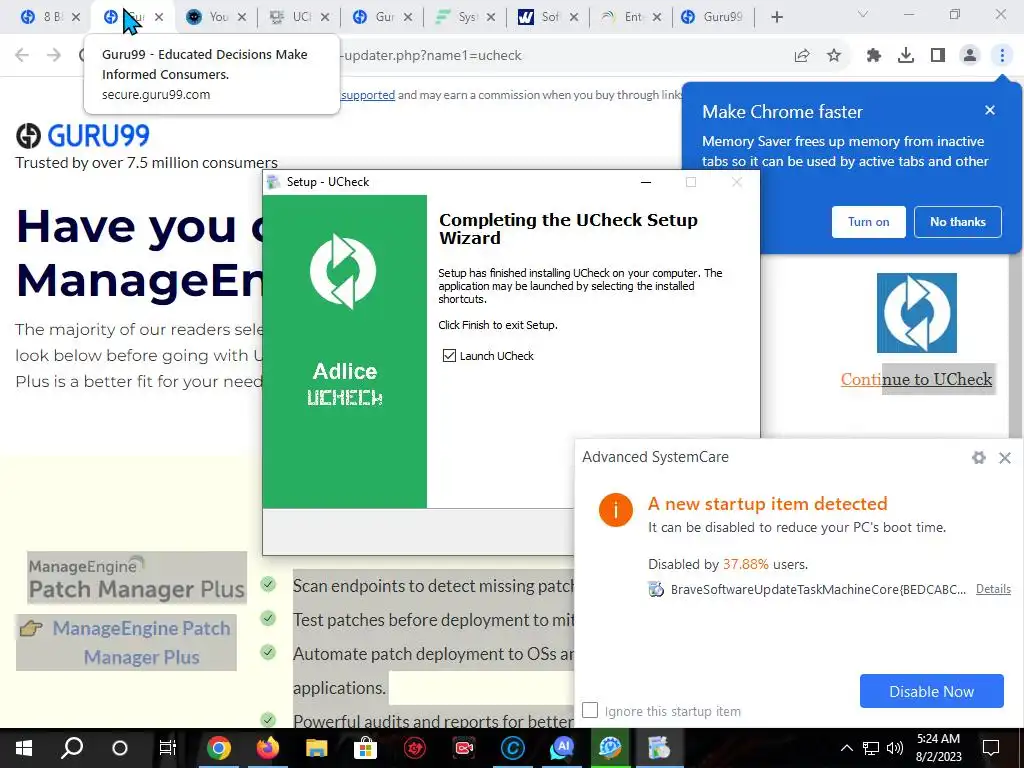Open Firefox from the taskbar
This screenshot has height=768, width=1024.
pos(267,748)
